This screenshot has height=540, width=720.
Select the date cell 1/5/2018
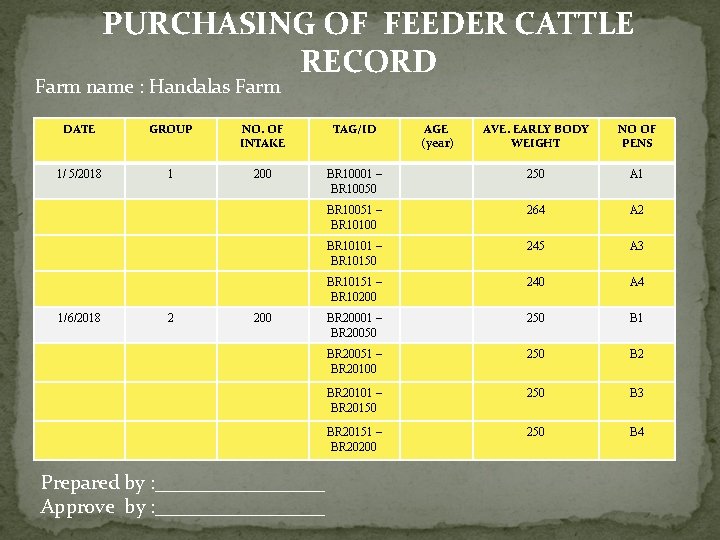tap(78, 174)
